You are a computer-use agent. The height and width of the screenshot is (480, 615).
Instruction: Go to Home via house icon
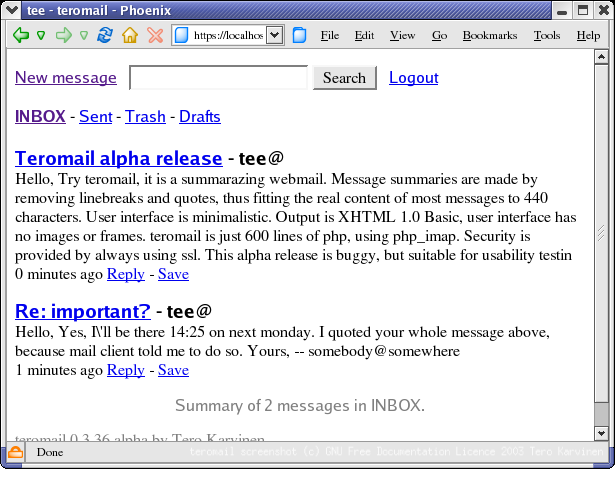tap(130, 35)
